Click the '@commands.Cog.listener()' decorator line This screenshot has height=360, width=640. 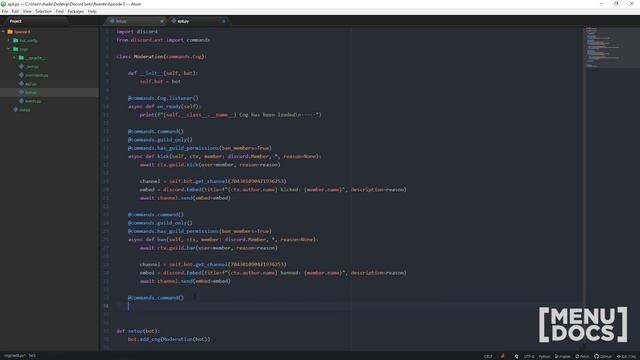(163, 98)
